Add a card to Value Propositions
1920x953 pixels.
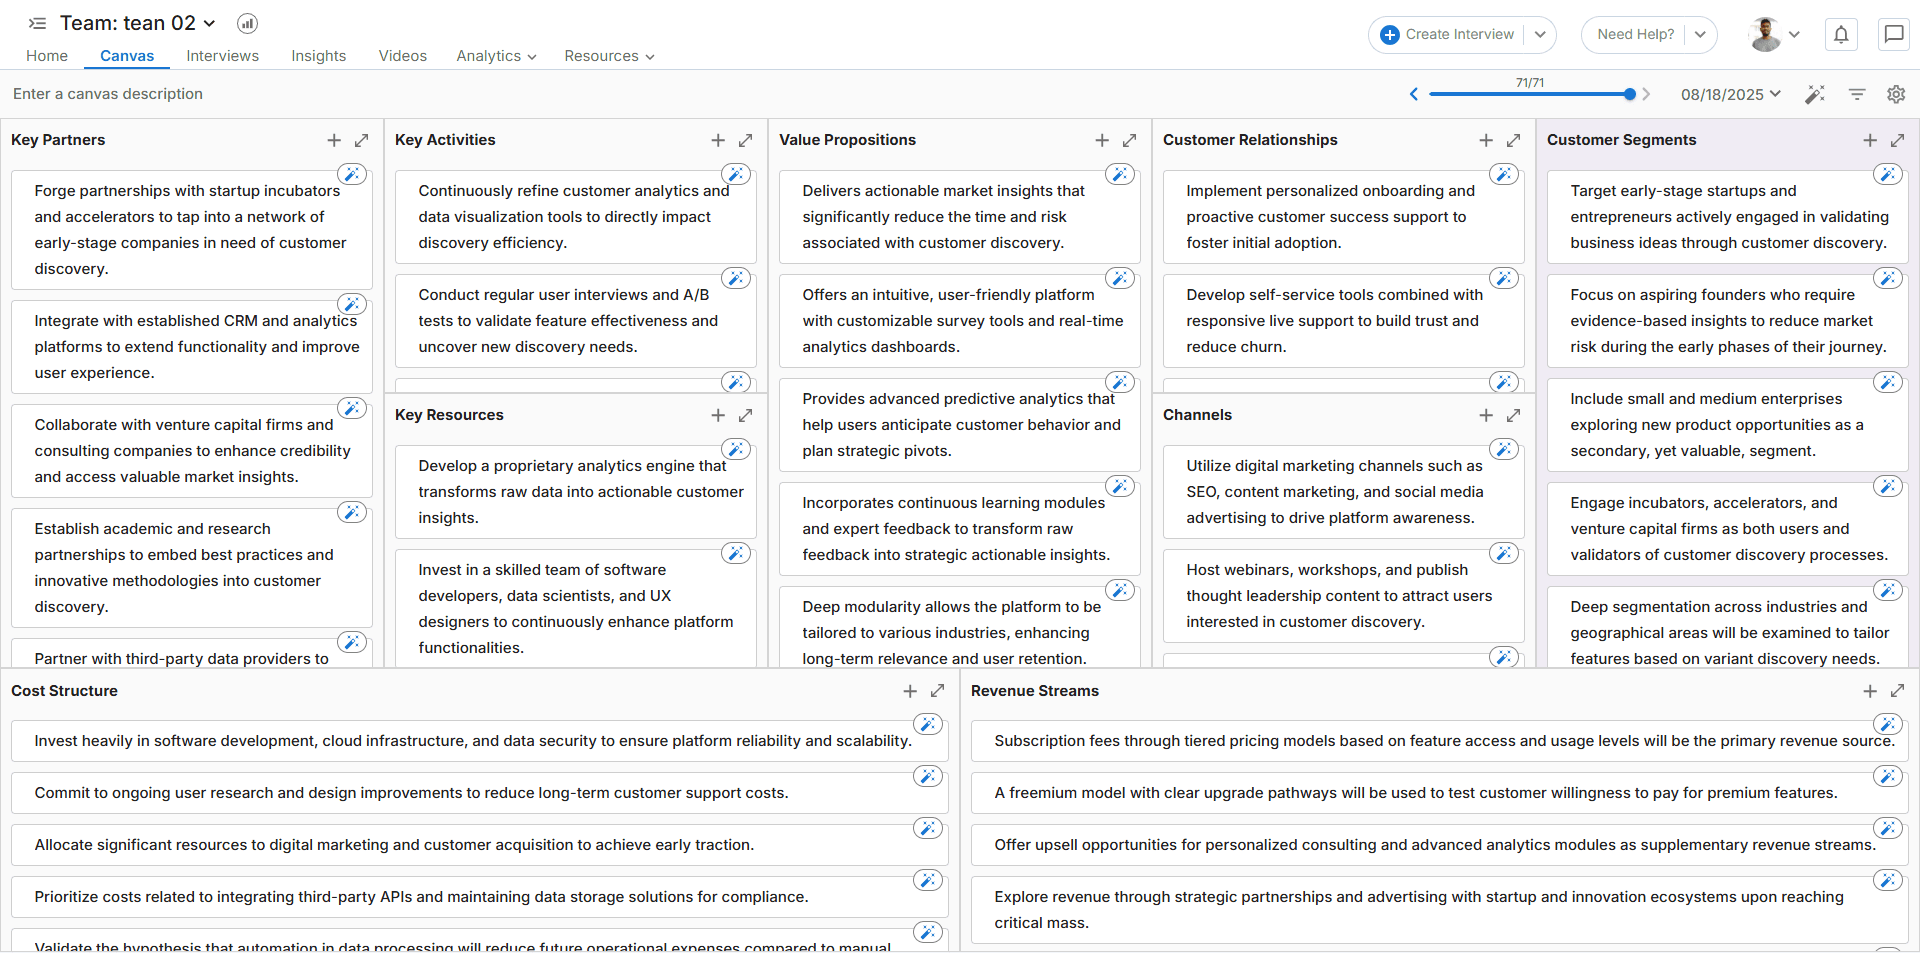point(1102,141)
